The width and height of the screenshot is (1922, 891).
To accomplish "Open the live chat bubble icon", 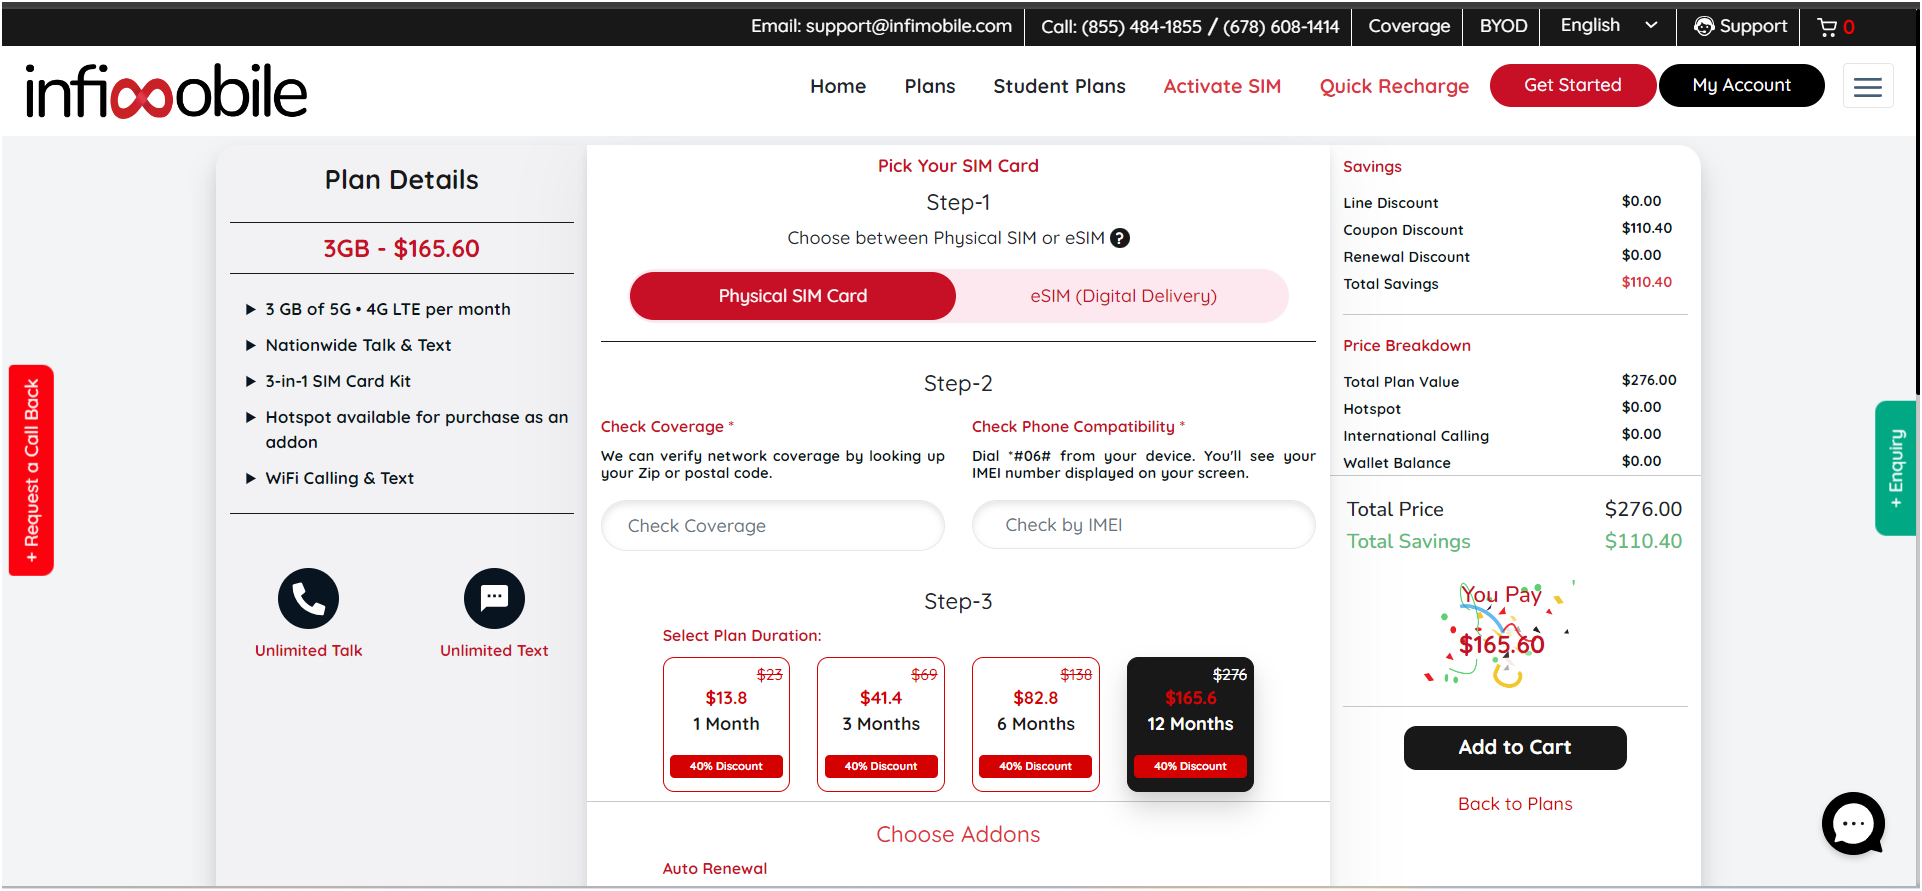I will (x=1853, y=823).
